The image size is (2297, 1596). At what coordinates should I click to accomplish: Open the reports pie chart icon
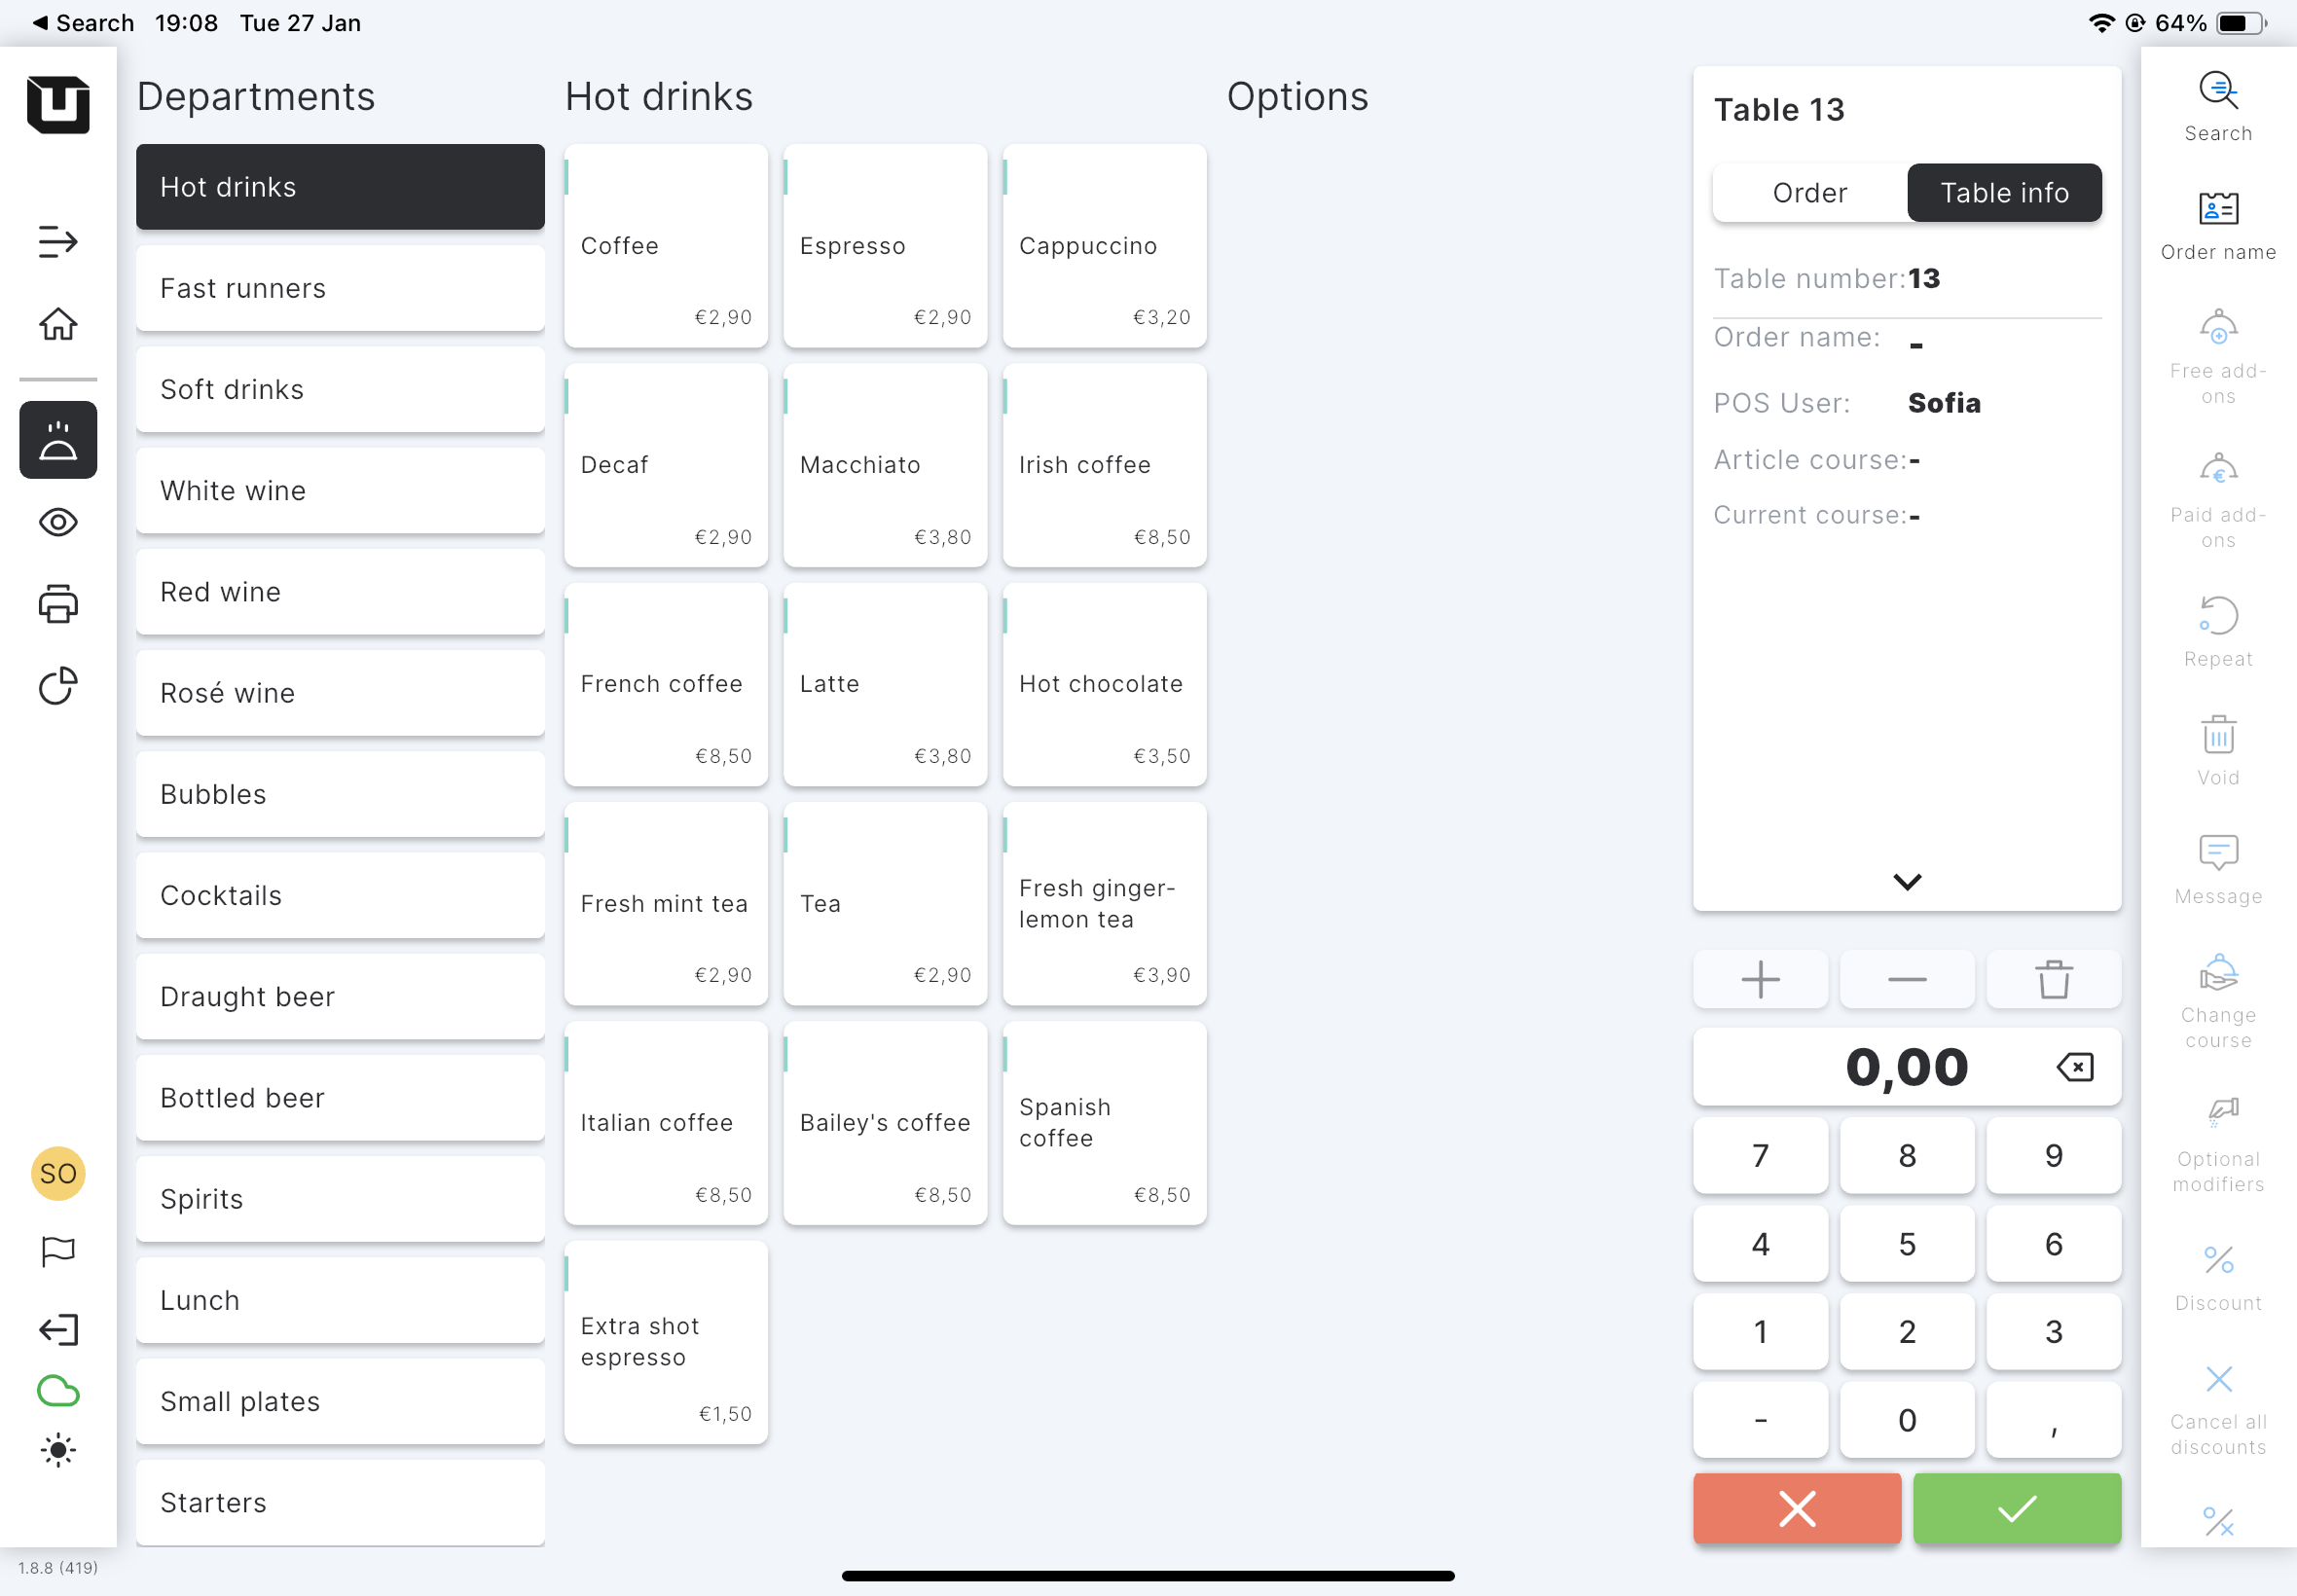coord(58,686)
